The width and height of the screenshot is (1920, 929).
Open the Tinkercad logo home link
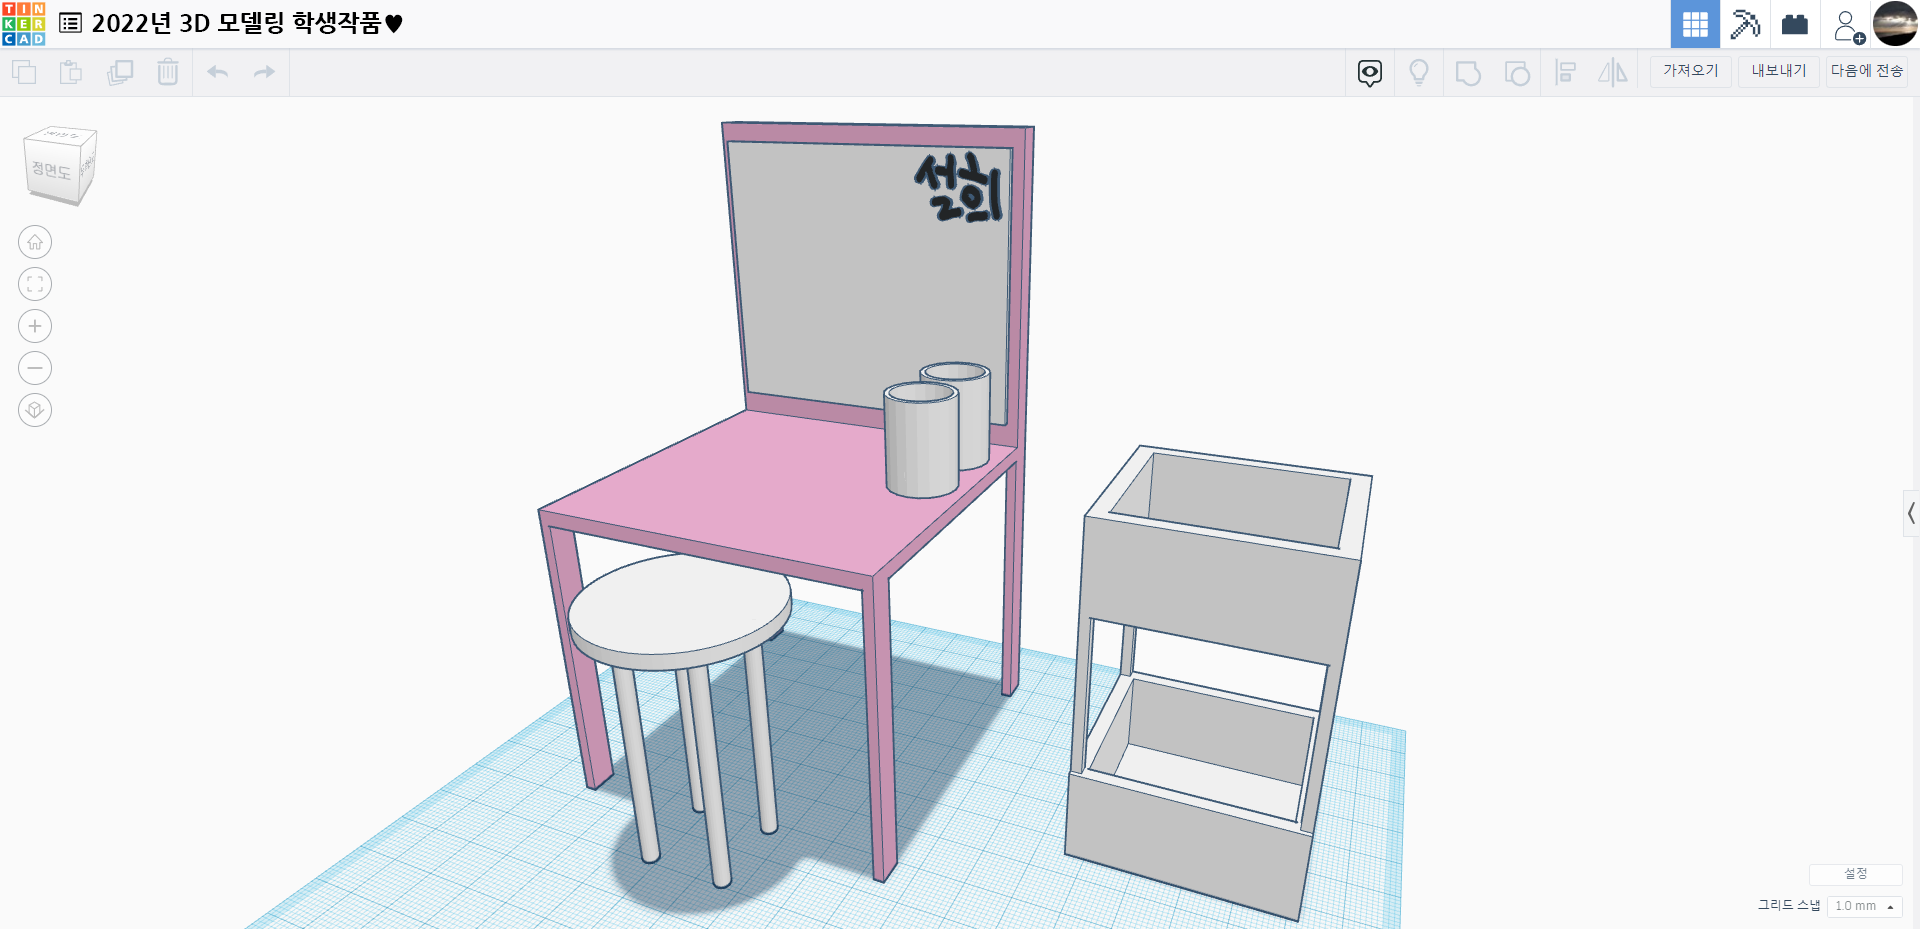click(24, 24)
